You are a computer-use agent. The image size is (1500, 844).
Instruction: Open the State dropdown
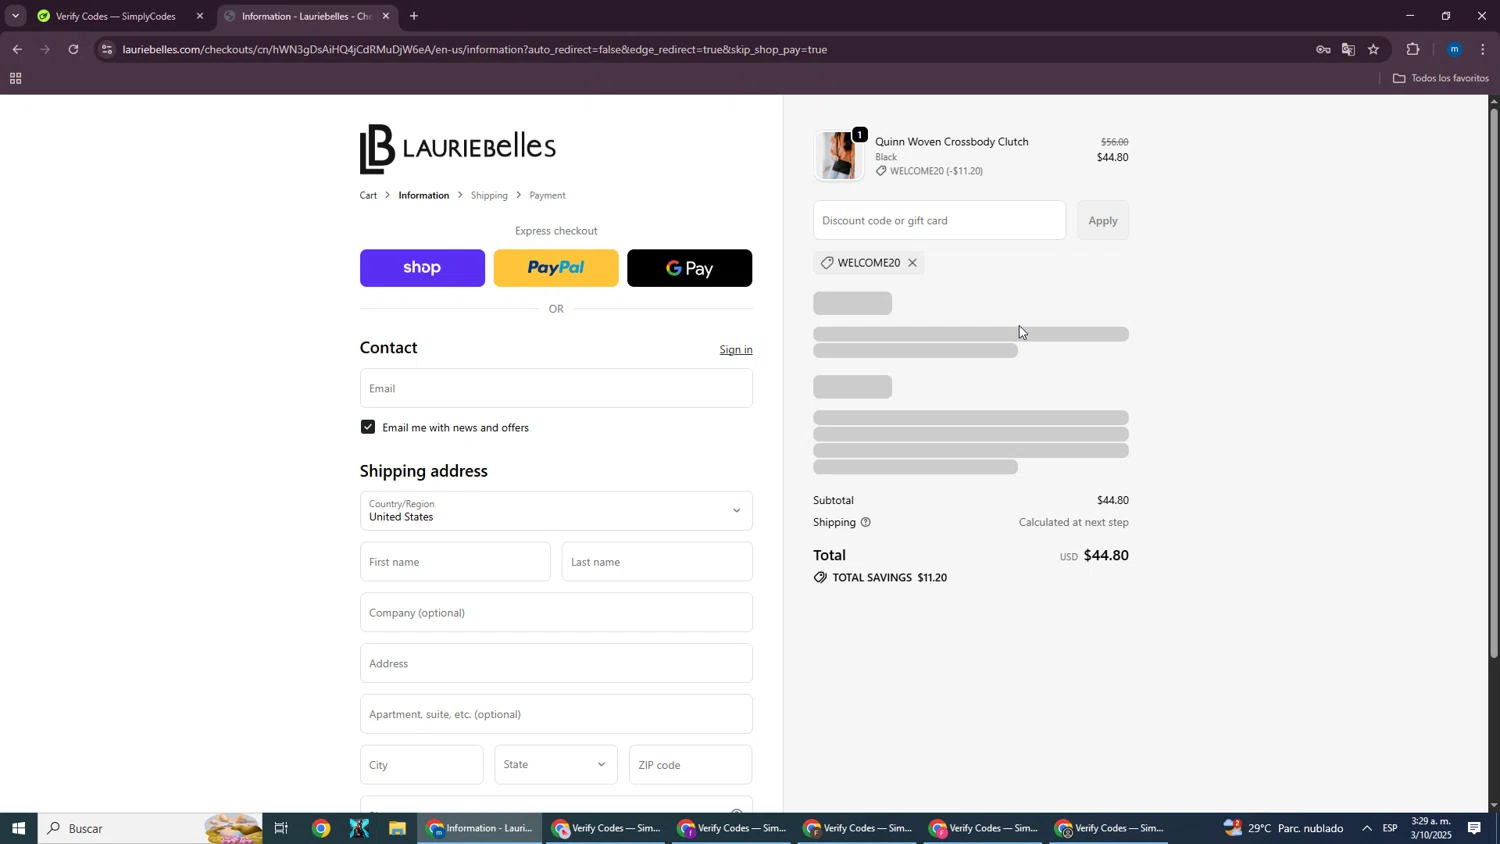(x=556, y=765)
